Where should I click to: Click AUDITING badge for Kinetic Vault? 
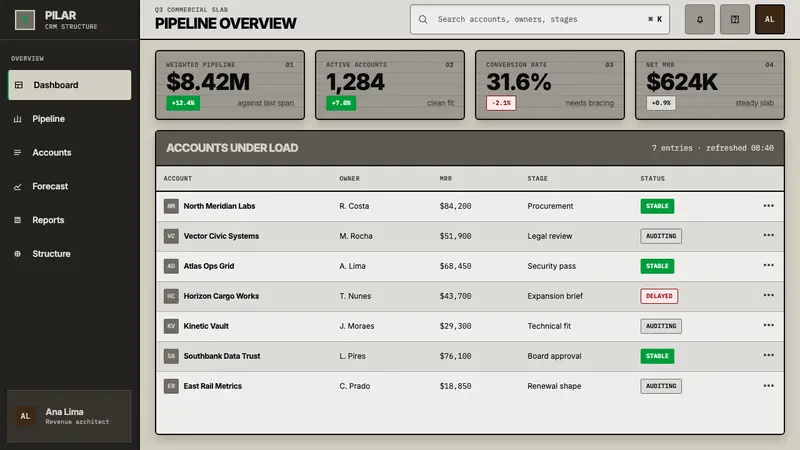(x=661, y=326)
